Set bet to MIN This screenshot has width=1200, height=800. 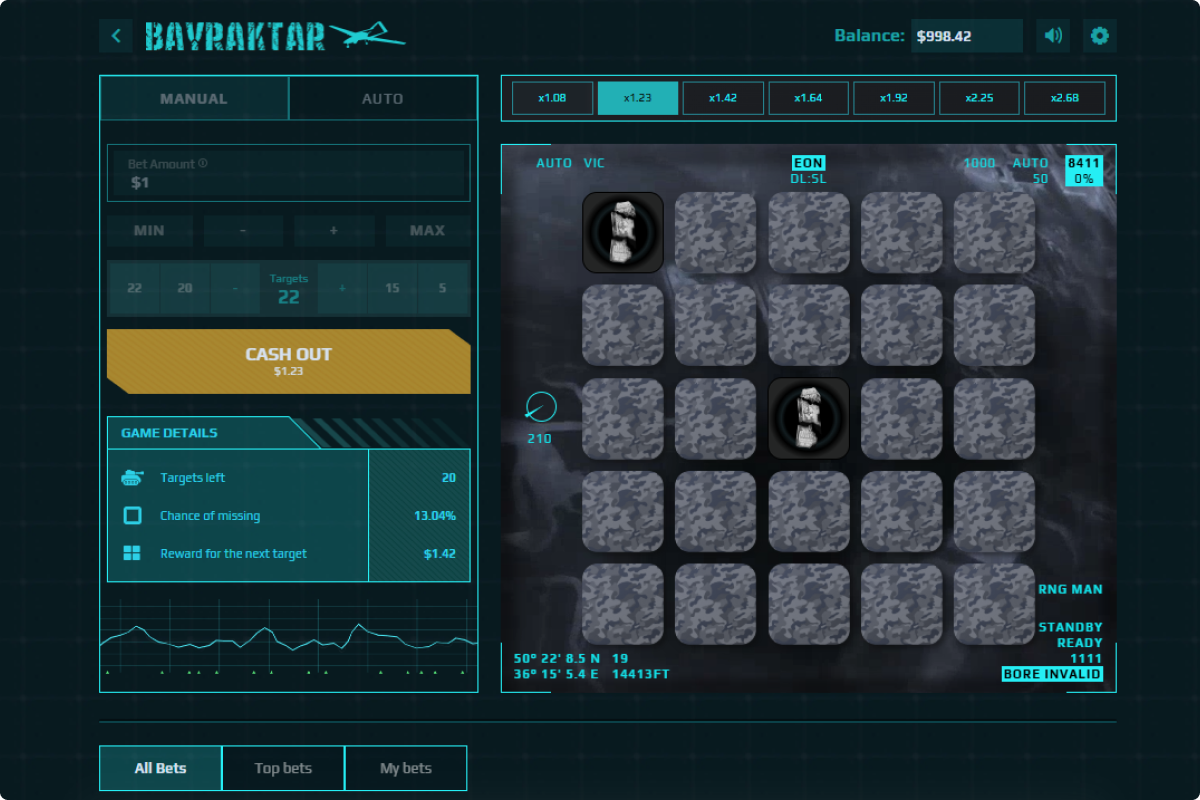(x=149, y=231)
